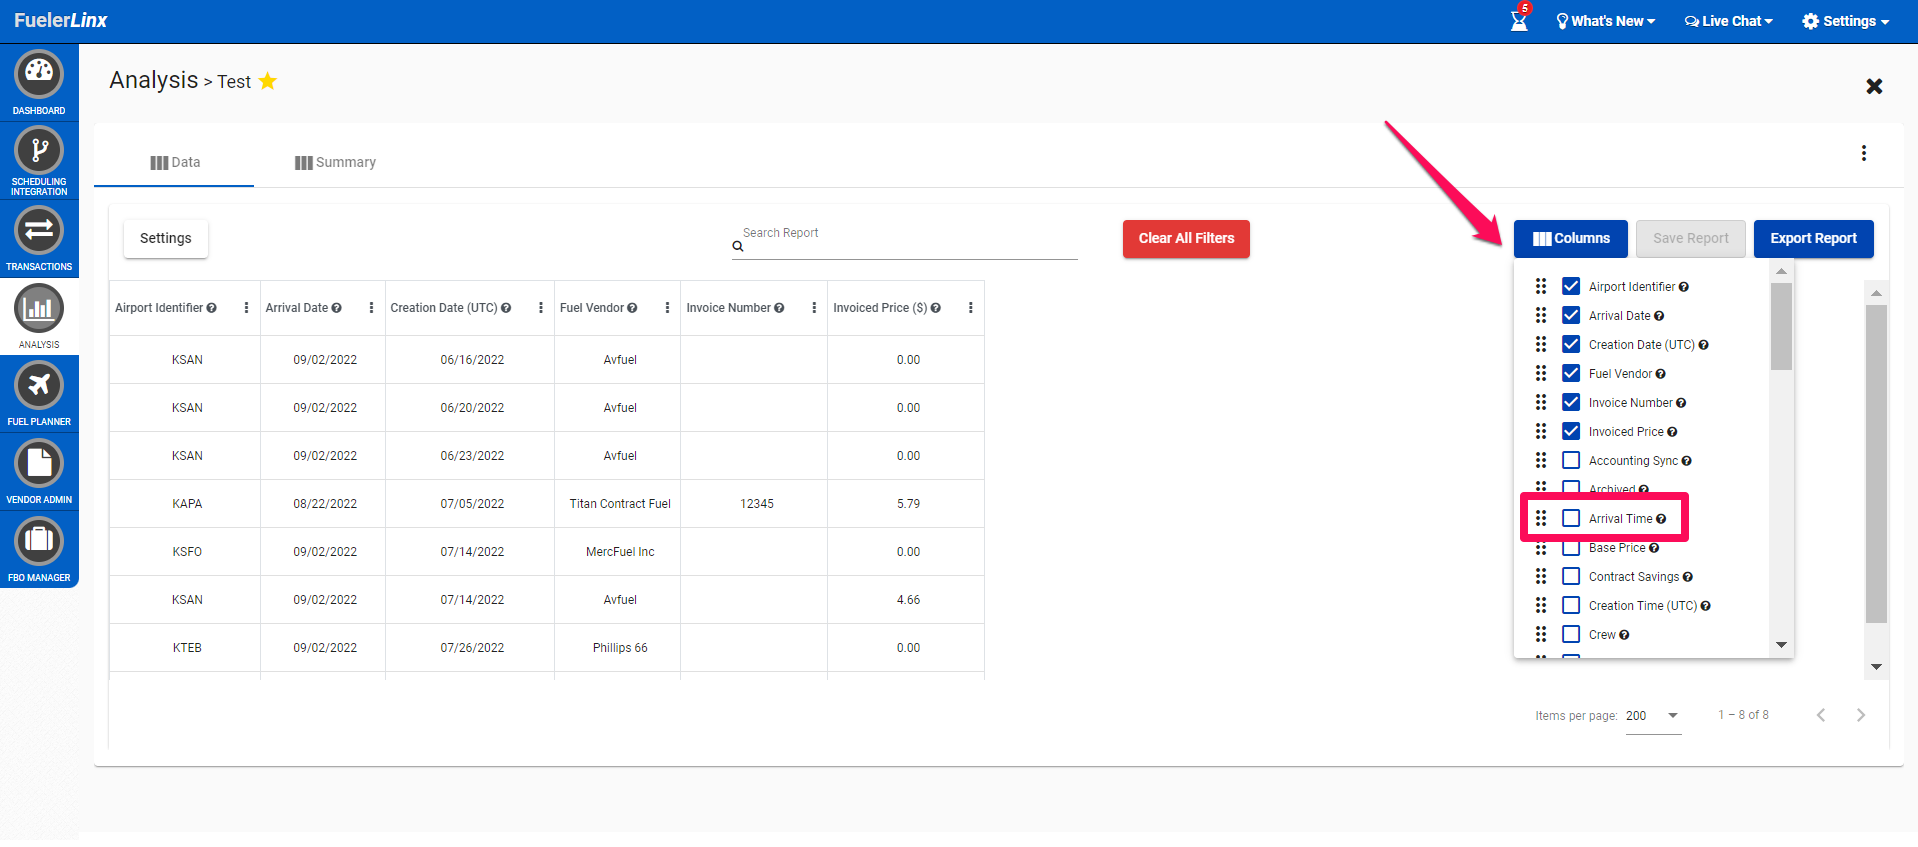Go to previous page arrow
The image size is (1918, 847).
click(1821, 715)
